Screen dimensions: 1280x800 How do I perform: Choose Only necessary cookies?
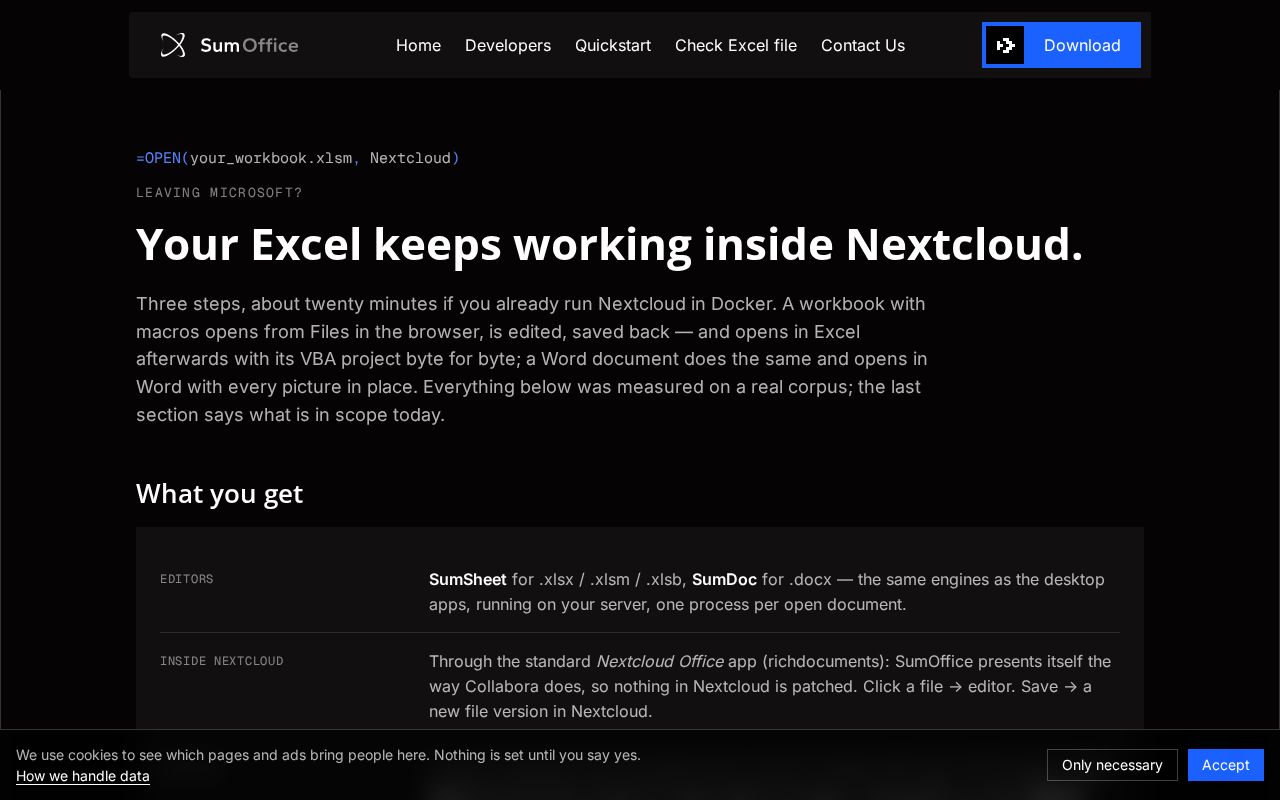pyautogui.click(x=1112, y=765)
